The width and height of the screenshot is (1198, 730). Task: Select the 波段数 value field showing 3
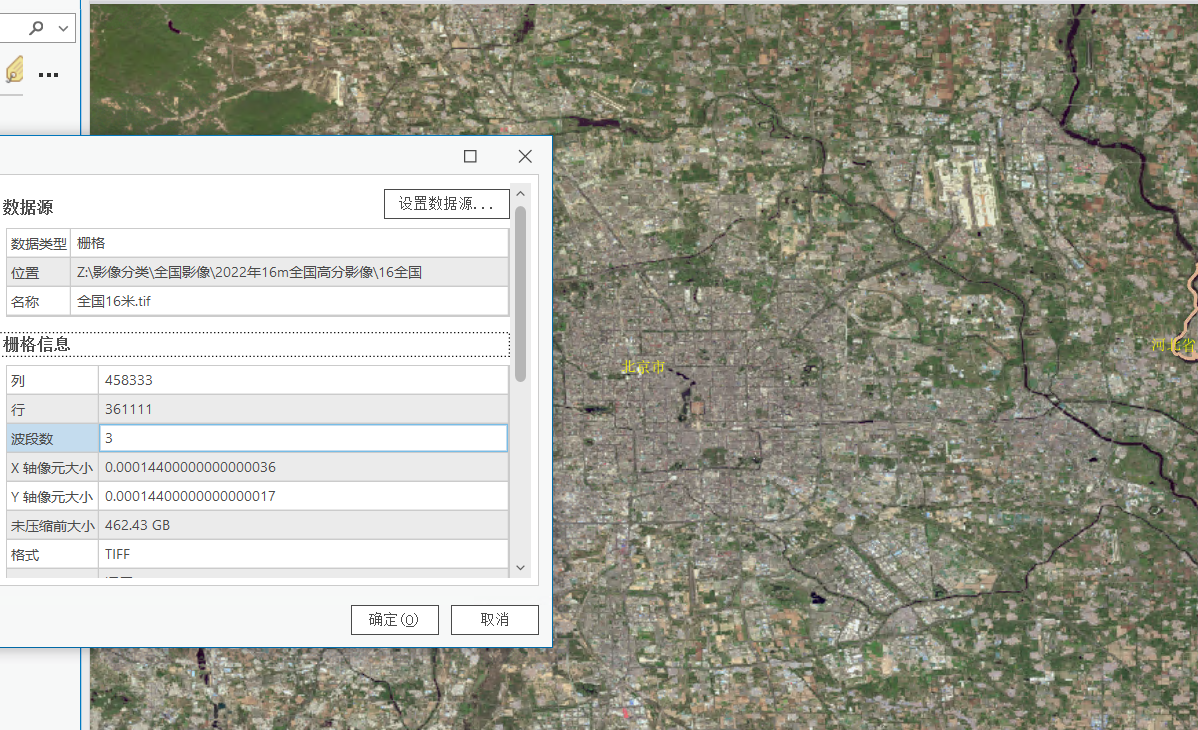pos(303,438)
